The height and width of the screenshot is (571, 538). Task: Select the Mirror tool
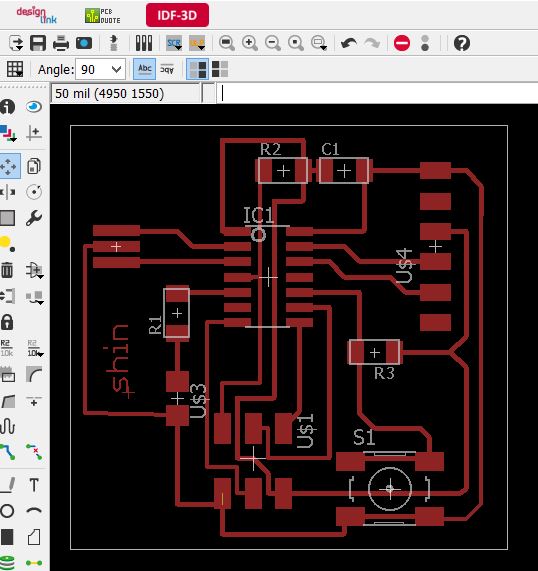coord(7,192)
